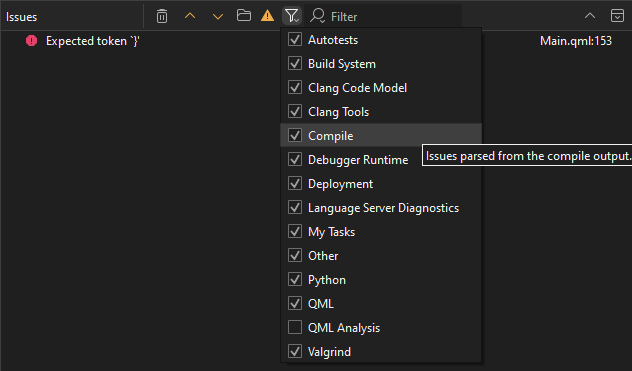Open the Issues pane selector label

(x=21, y=17)
